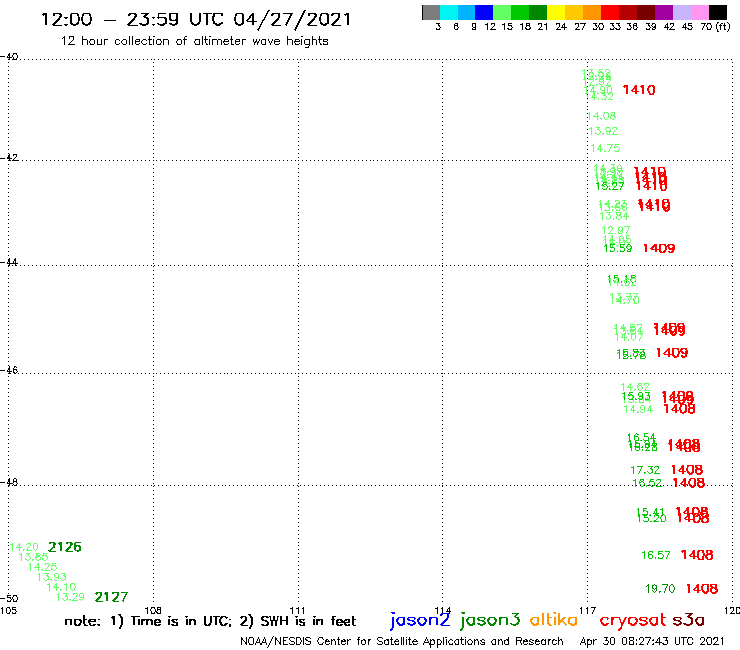Click the gray swatch in the wave-height legend
Screen dimensions: 740x650
[x=431, y=12]
